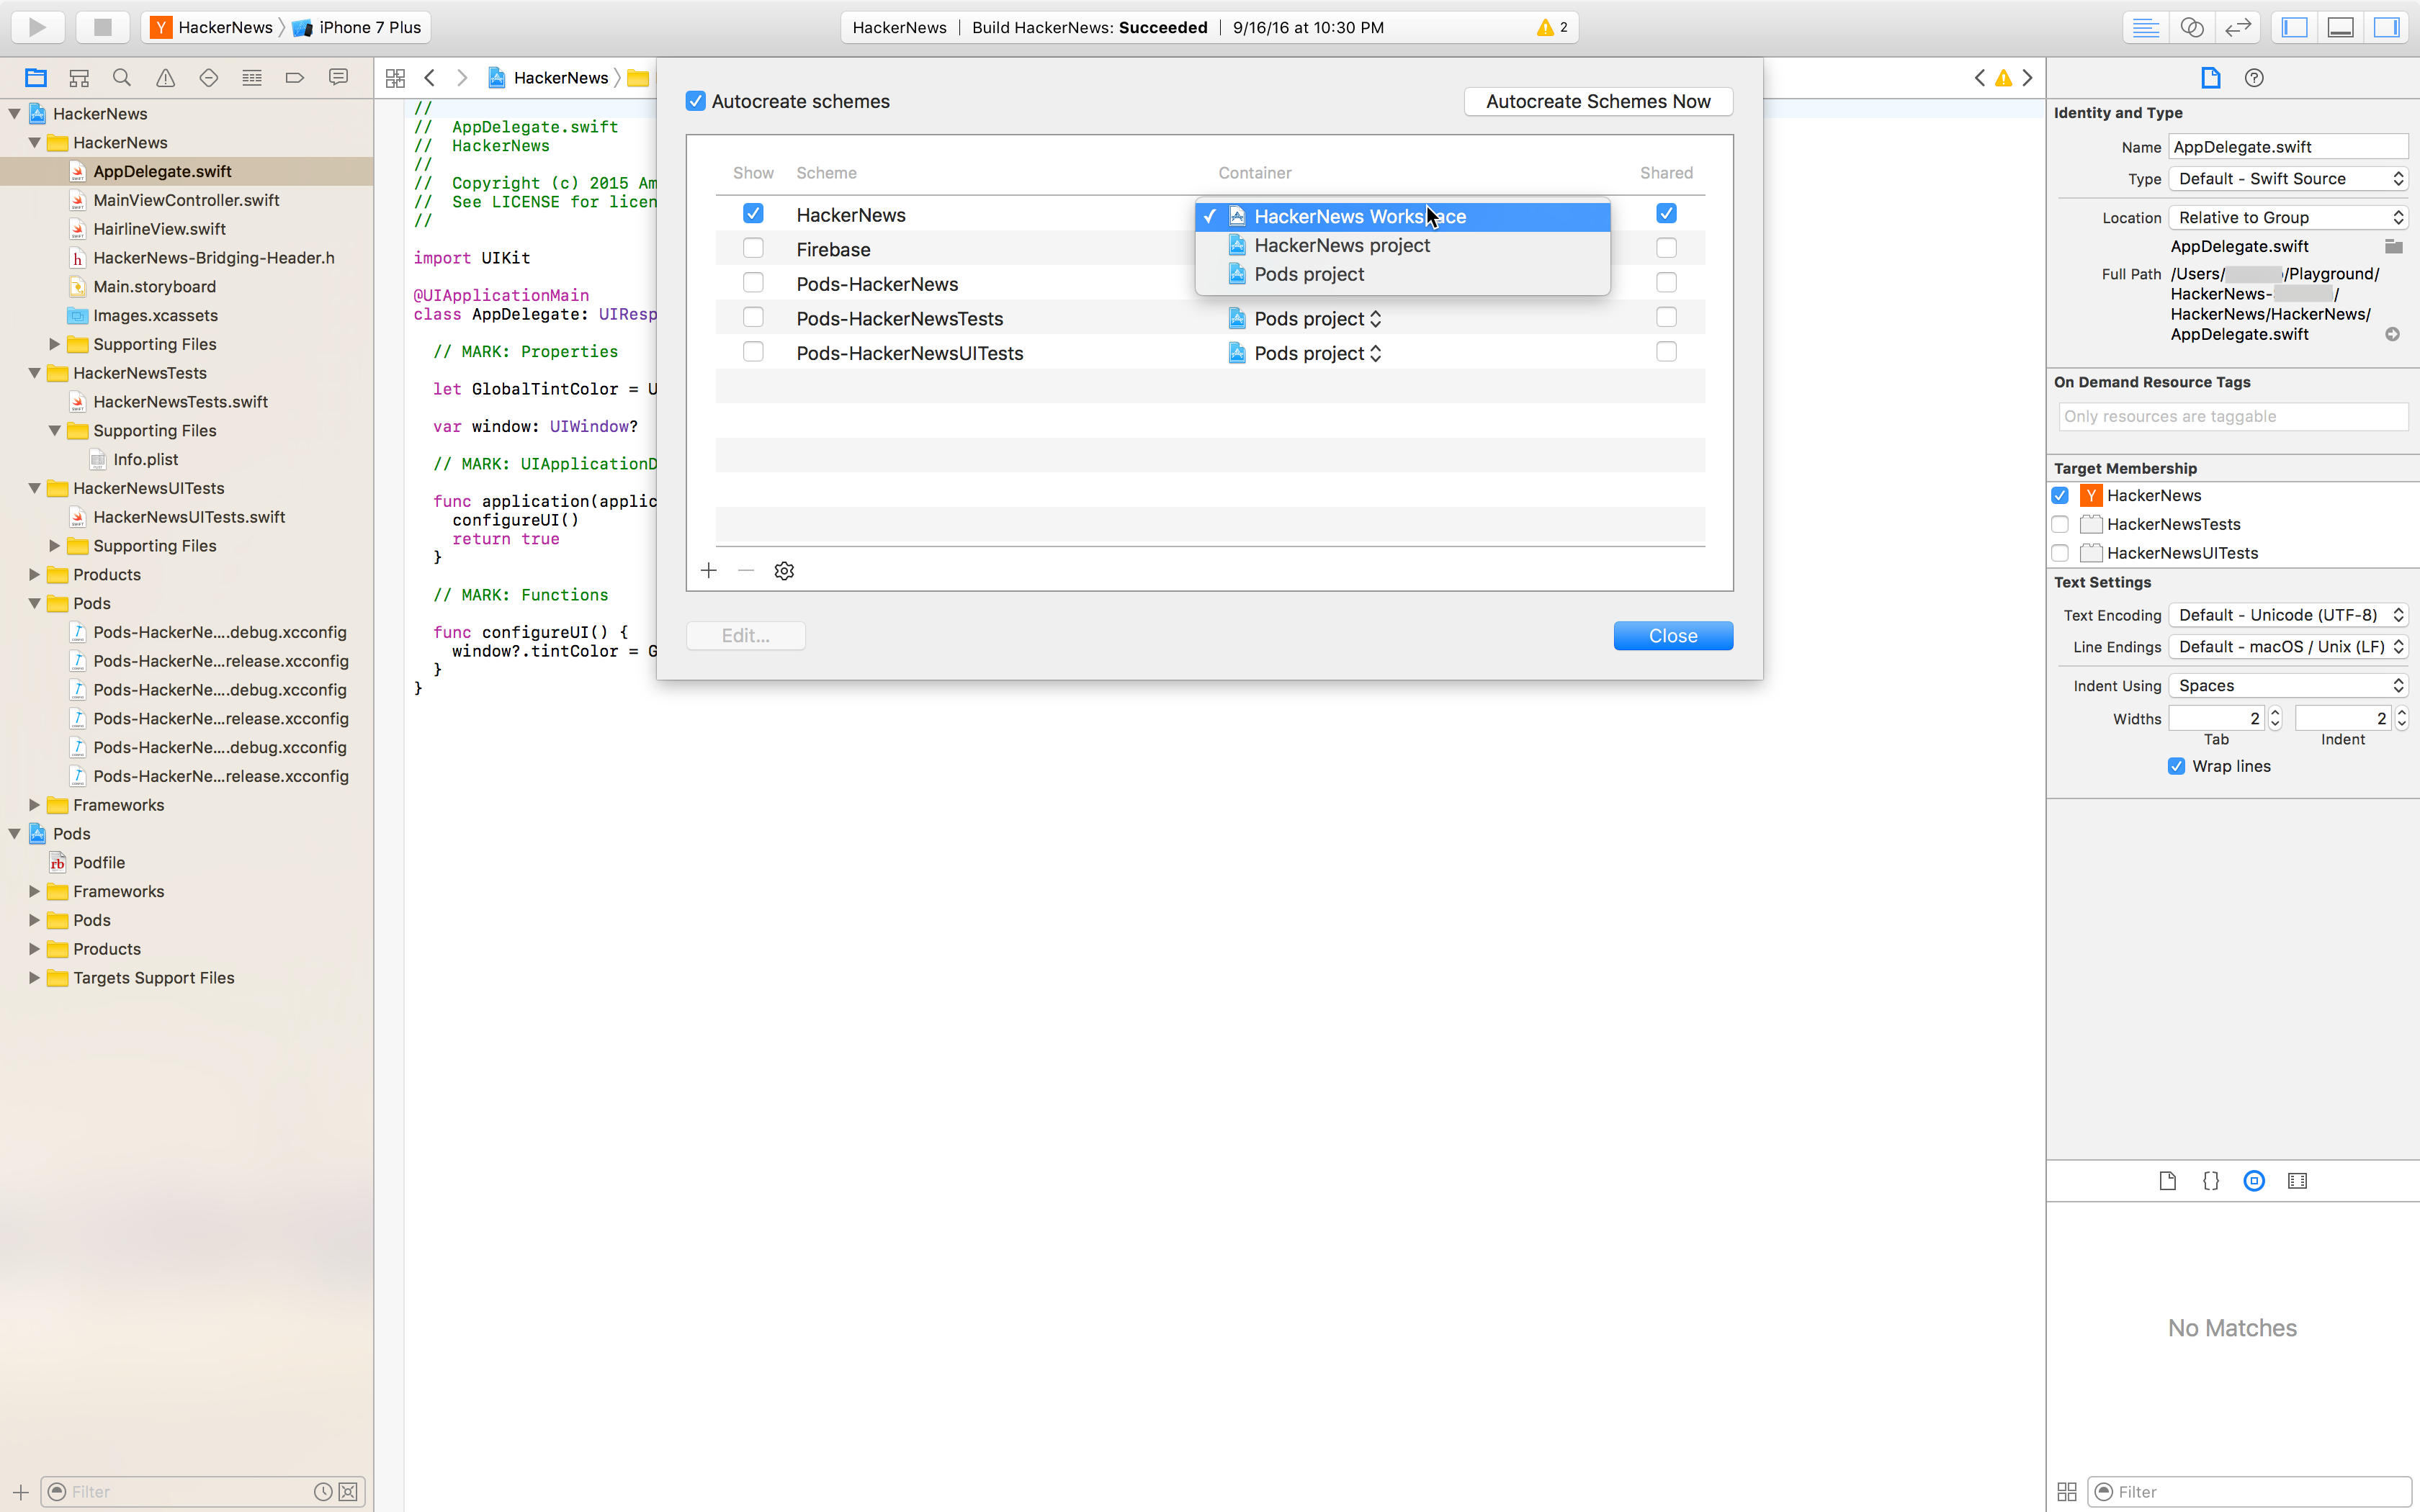Click the remove scheme minus icon
2420x1512 pixels.
click(745, 570)
